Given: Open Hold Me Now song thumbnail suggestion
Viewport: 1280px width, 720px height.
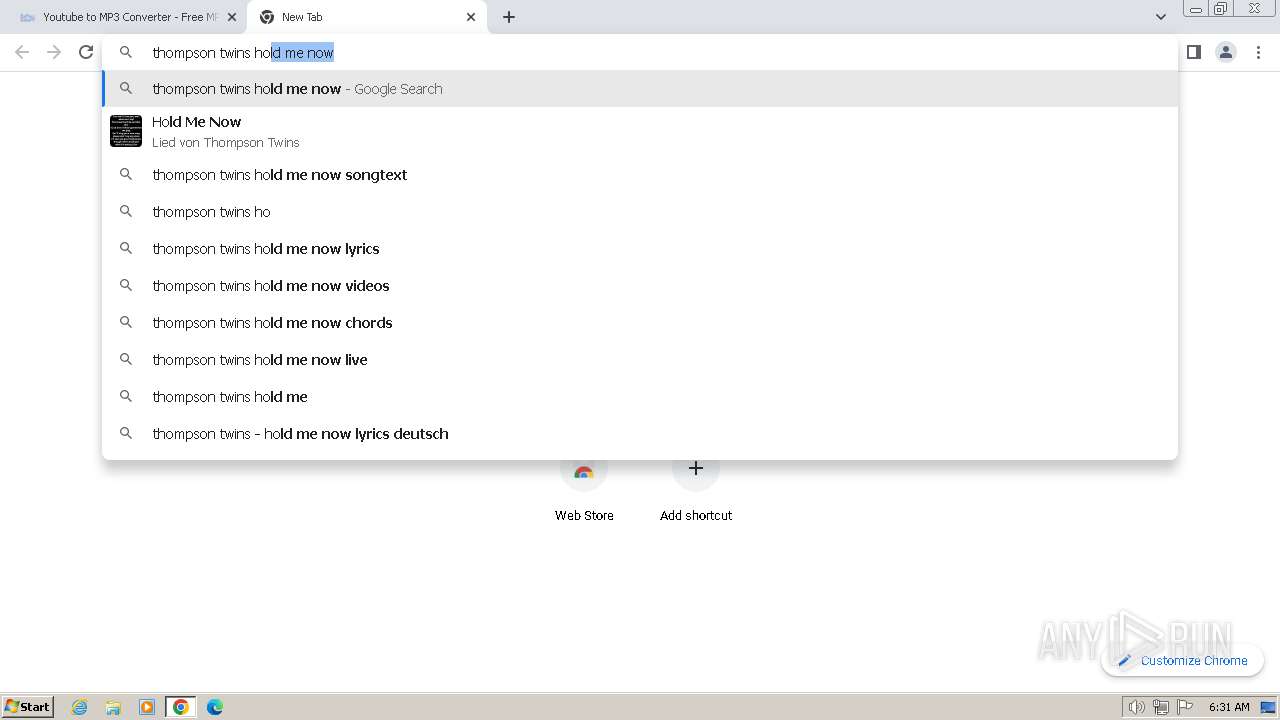Looking at the screenshot, I should [x=126, y=131].
